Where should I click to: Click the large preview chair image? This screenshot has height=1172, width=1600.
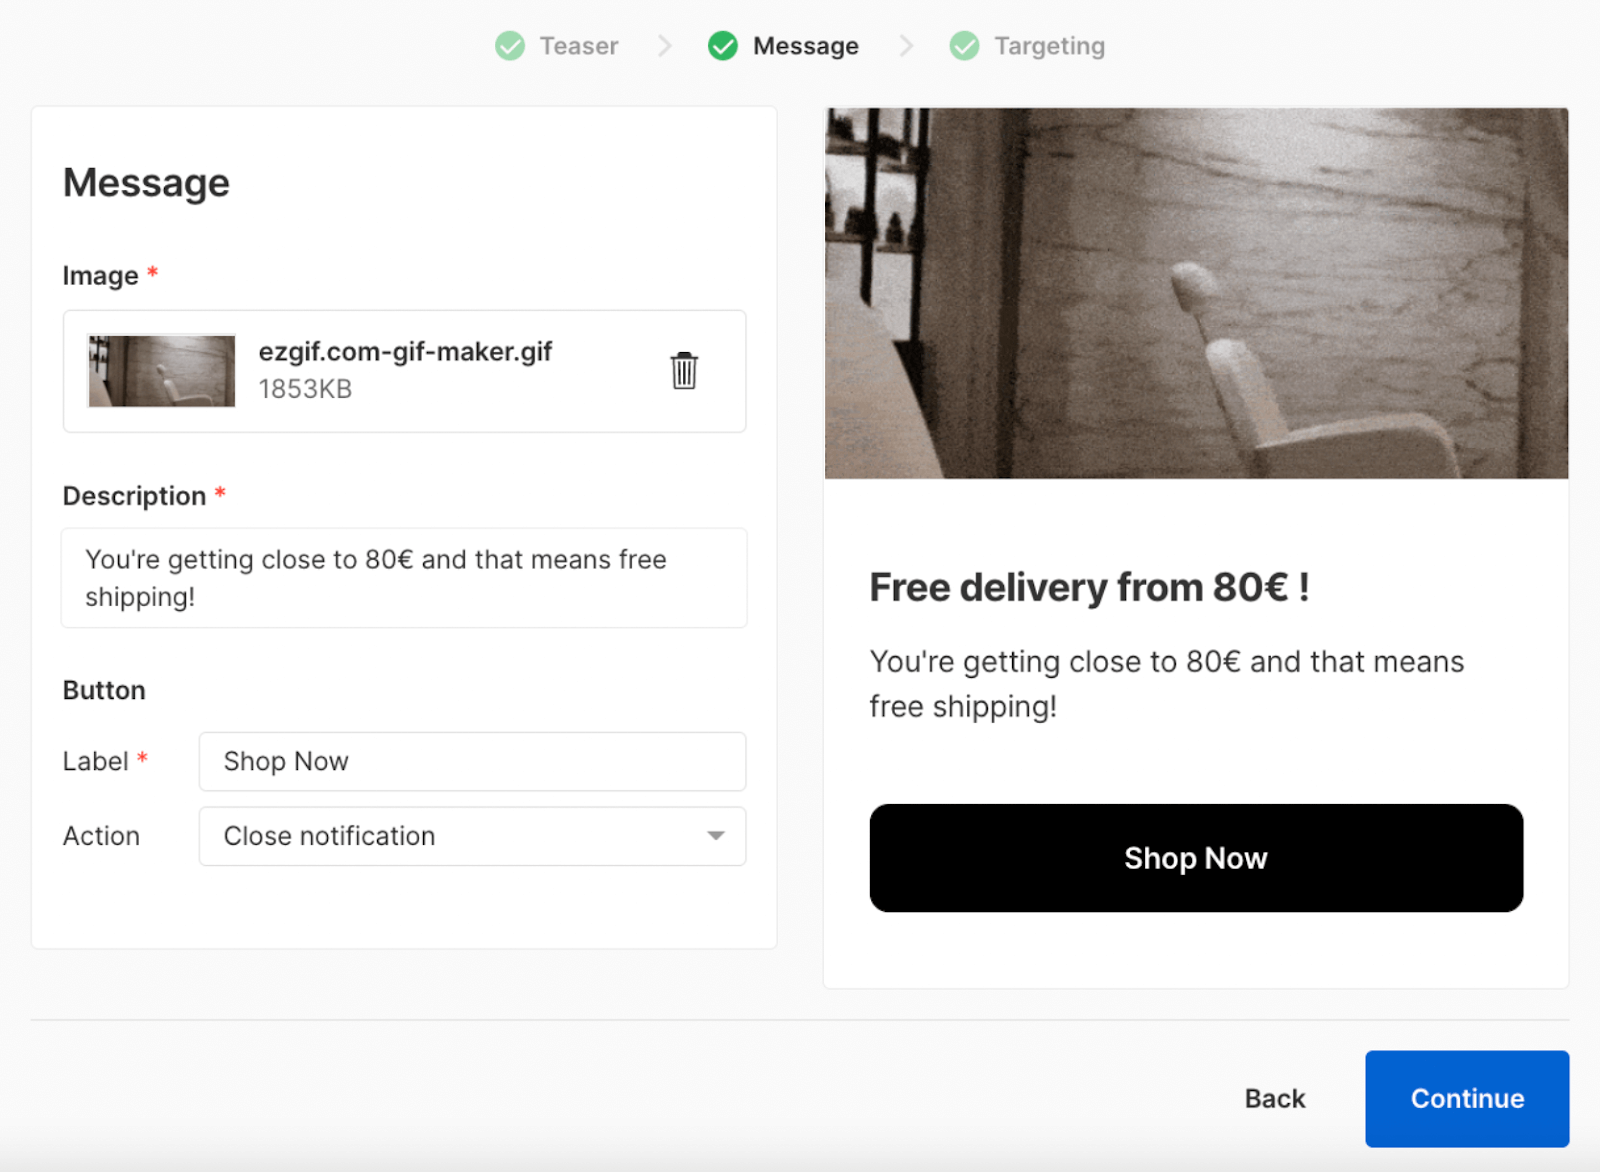pyautogui.click(x=1196, y=293)
